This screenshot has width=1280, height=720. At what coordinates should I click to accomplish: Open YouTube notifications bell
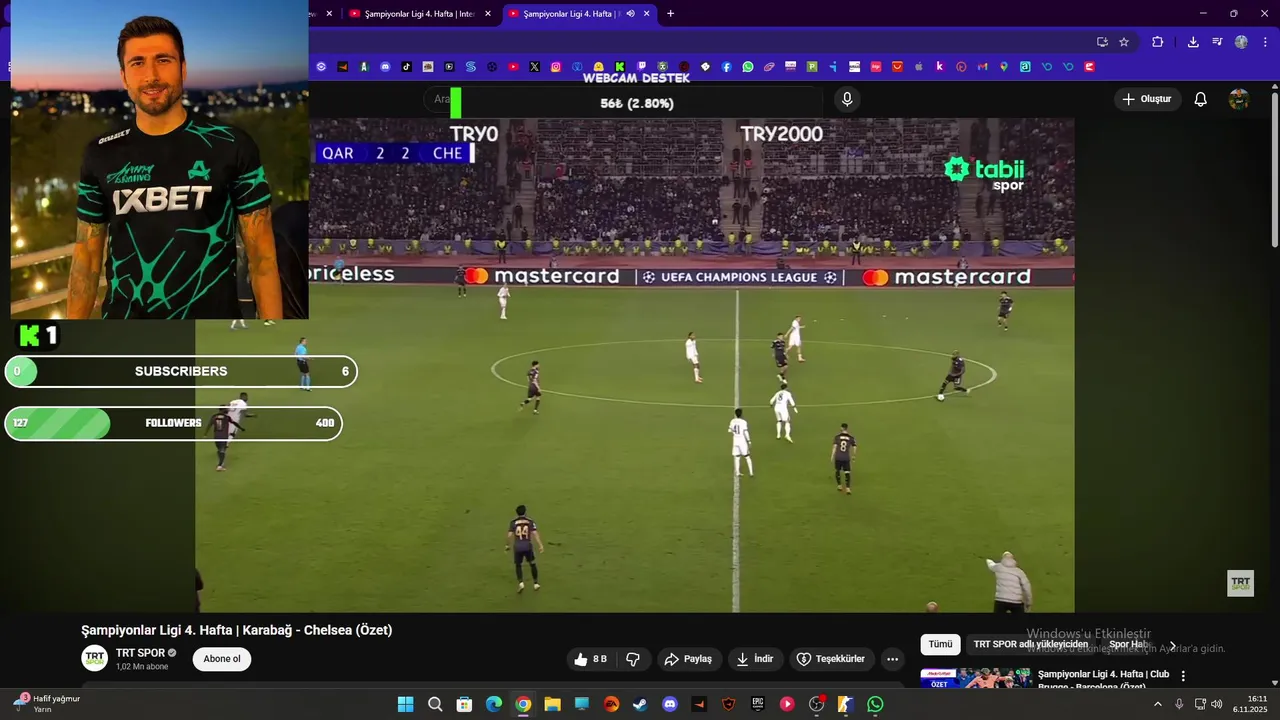(x=1201, y=99)
